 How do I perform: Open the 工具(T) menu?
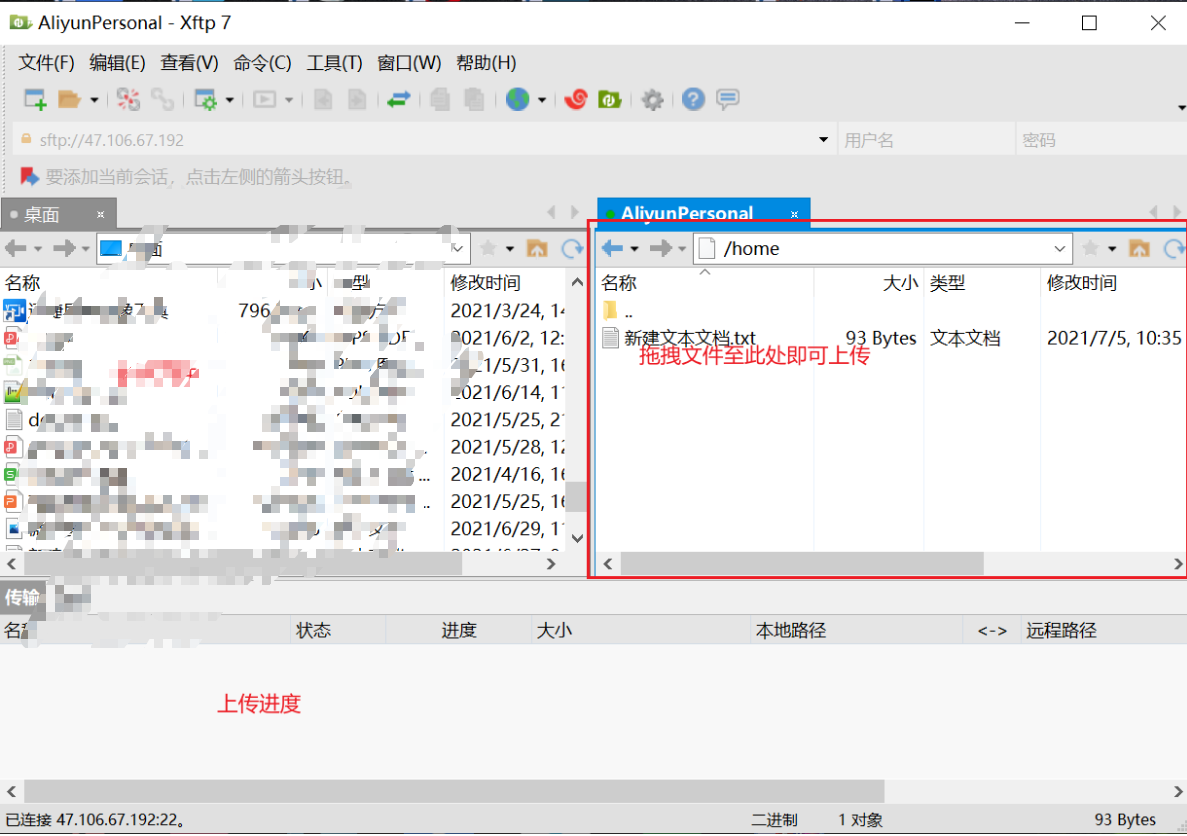pos(334,62)
